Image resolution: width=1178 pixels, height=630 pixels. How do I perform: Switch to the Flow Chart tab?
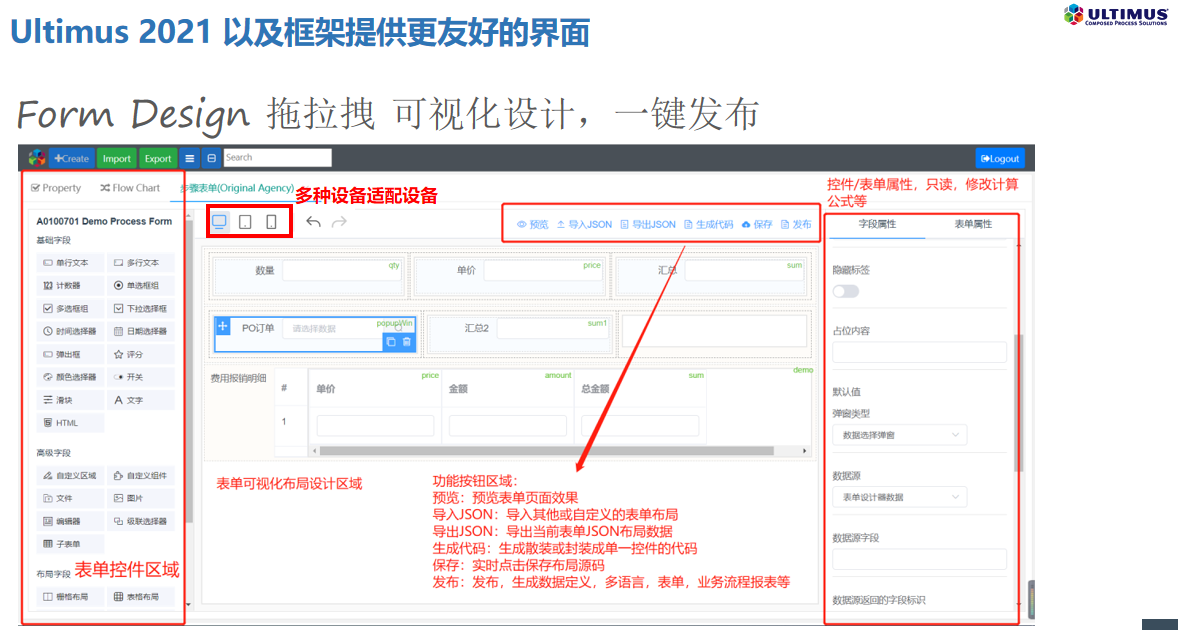tap(130, 188)
